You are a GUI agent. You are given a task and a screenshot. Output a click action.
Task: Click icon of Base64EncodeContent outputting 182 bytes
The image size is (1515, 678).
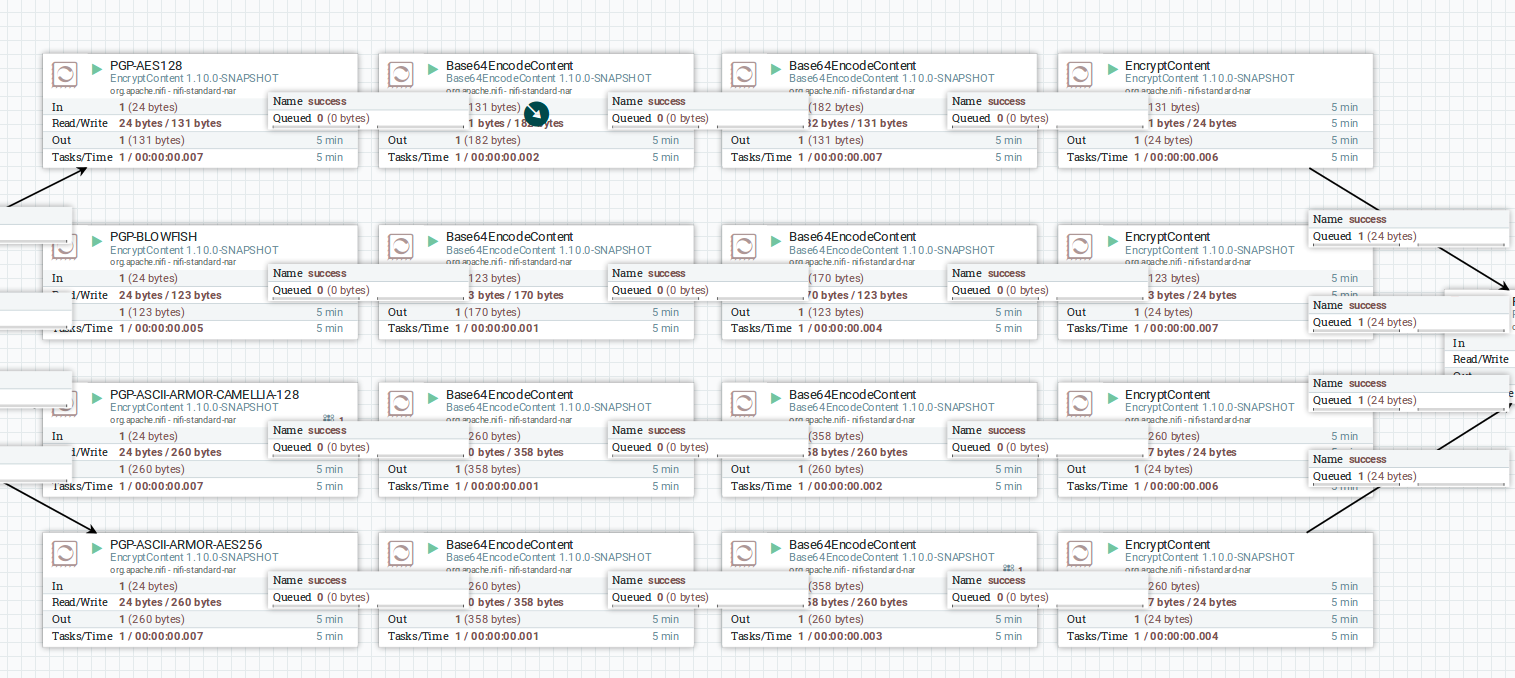point(401,75)
